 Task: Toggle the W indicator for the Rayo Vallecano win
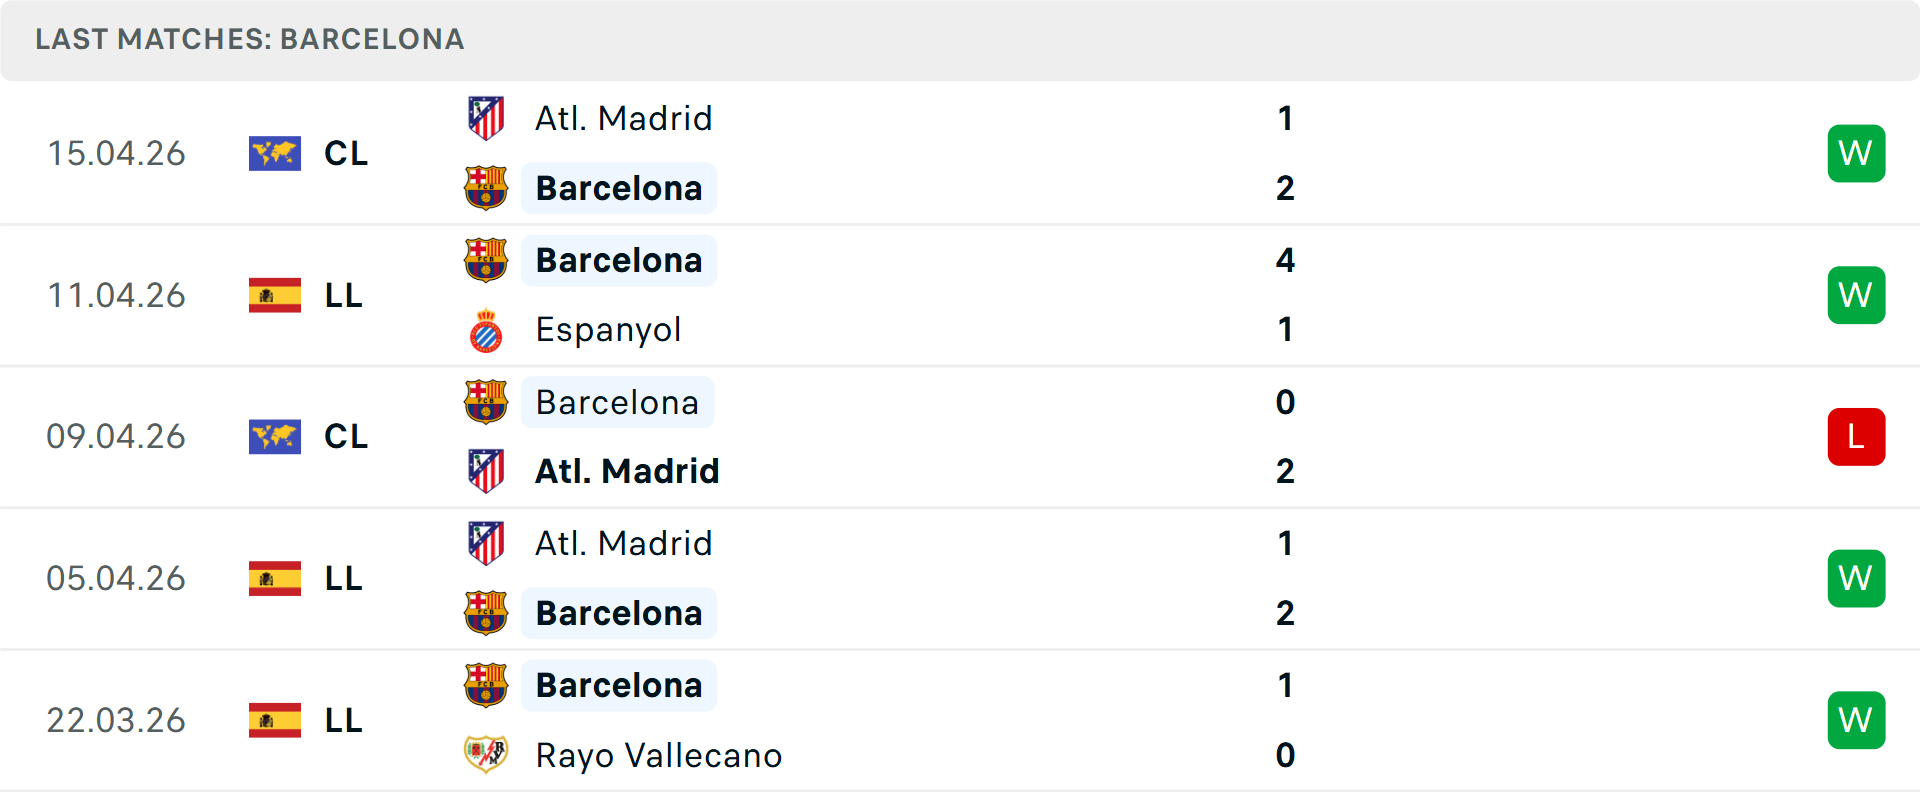[x=1856, y=720]
